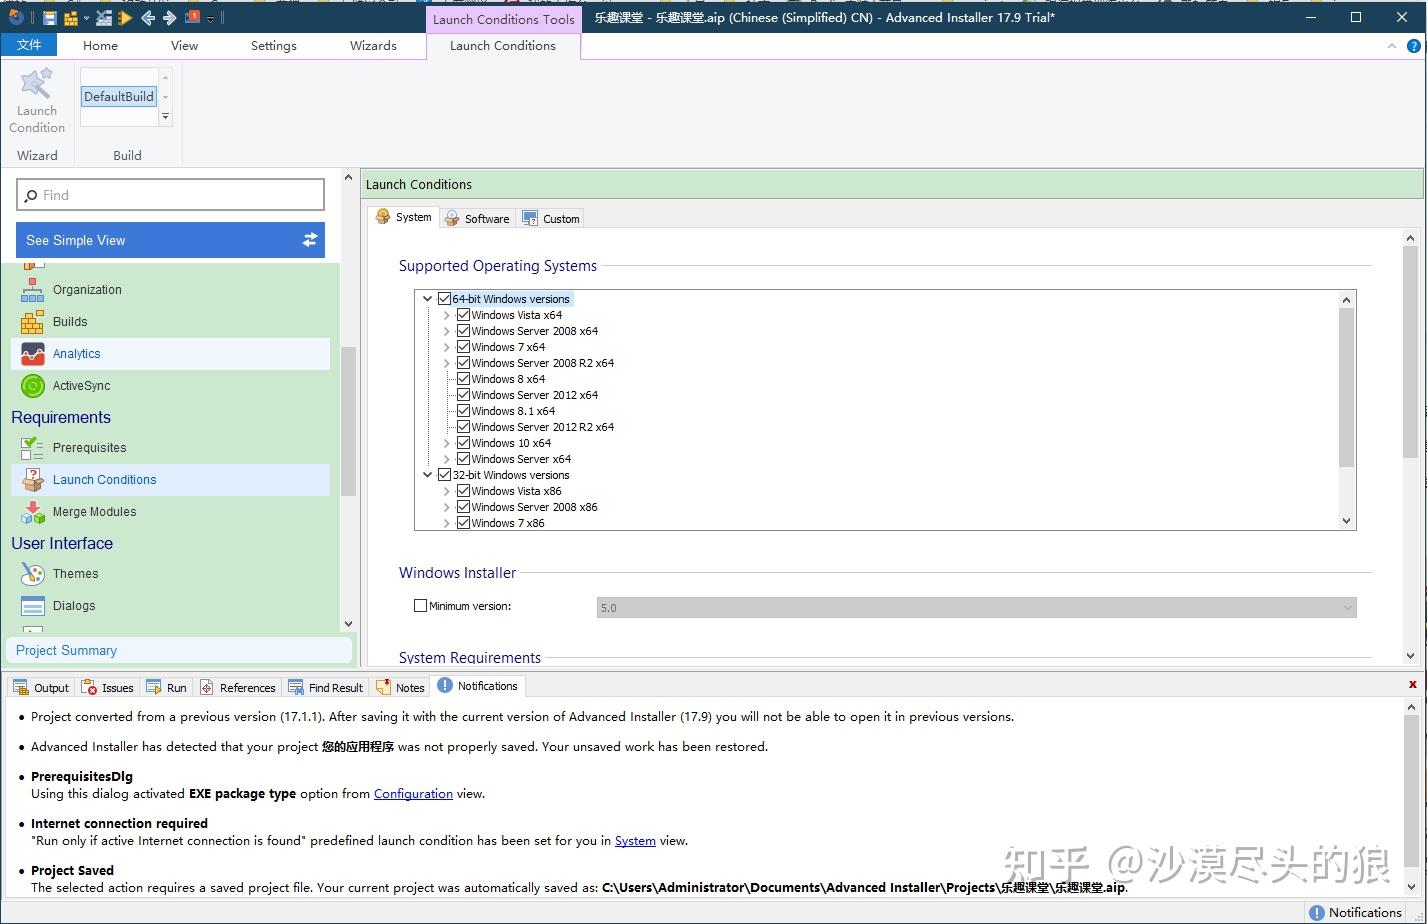Switch to the Find Result panel tab

point(325,687)
